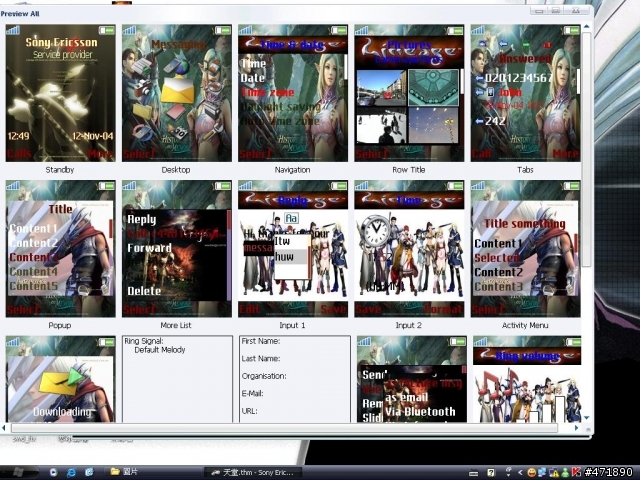This screenshot has height=480, width=640.
Task: Click the "More List" caption label
Action: pyautogui.click(x=176, y=325)
